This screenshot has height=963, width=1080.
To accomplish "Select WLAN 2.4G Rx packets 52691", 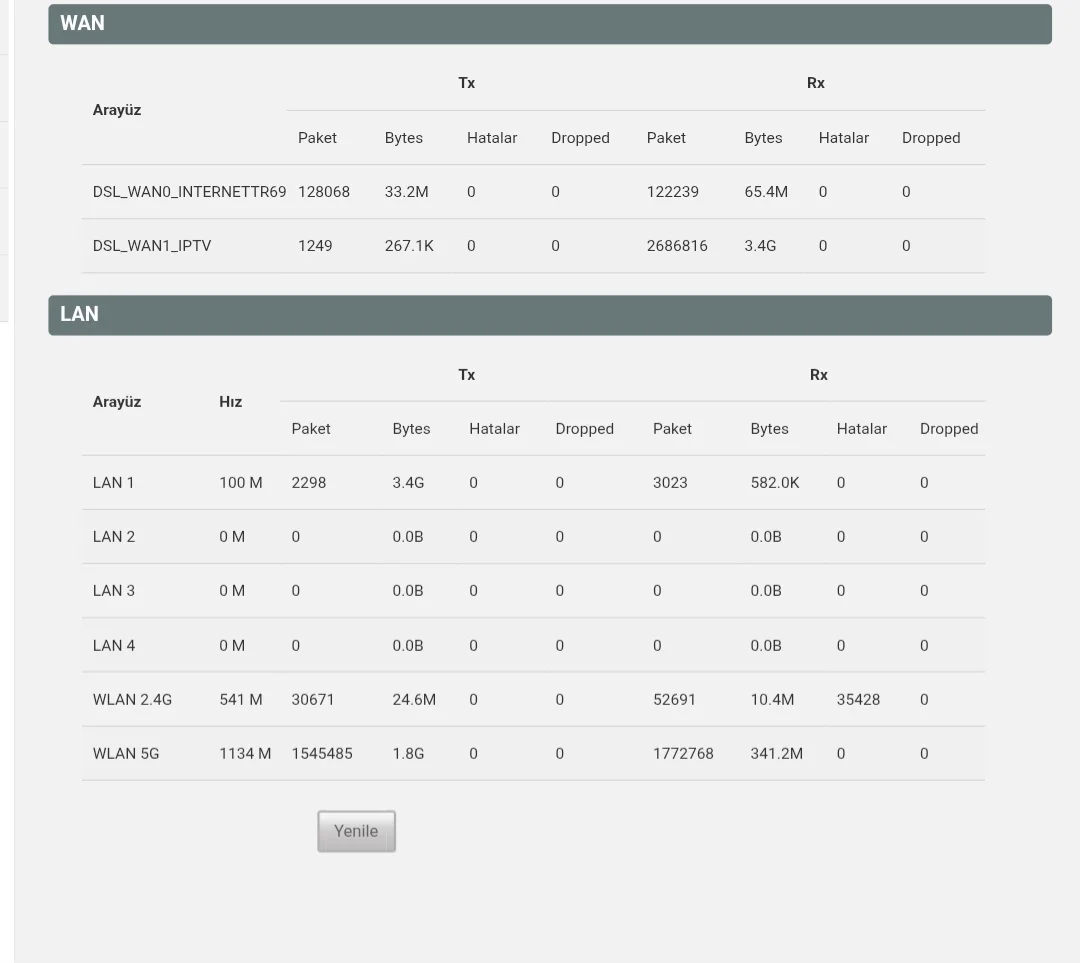I will click(674, 700).
